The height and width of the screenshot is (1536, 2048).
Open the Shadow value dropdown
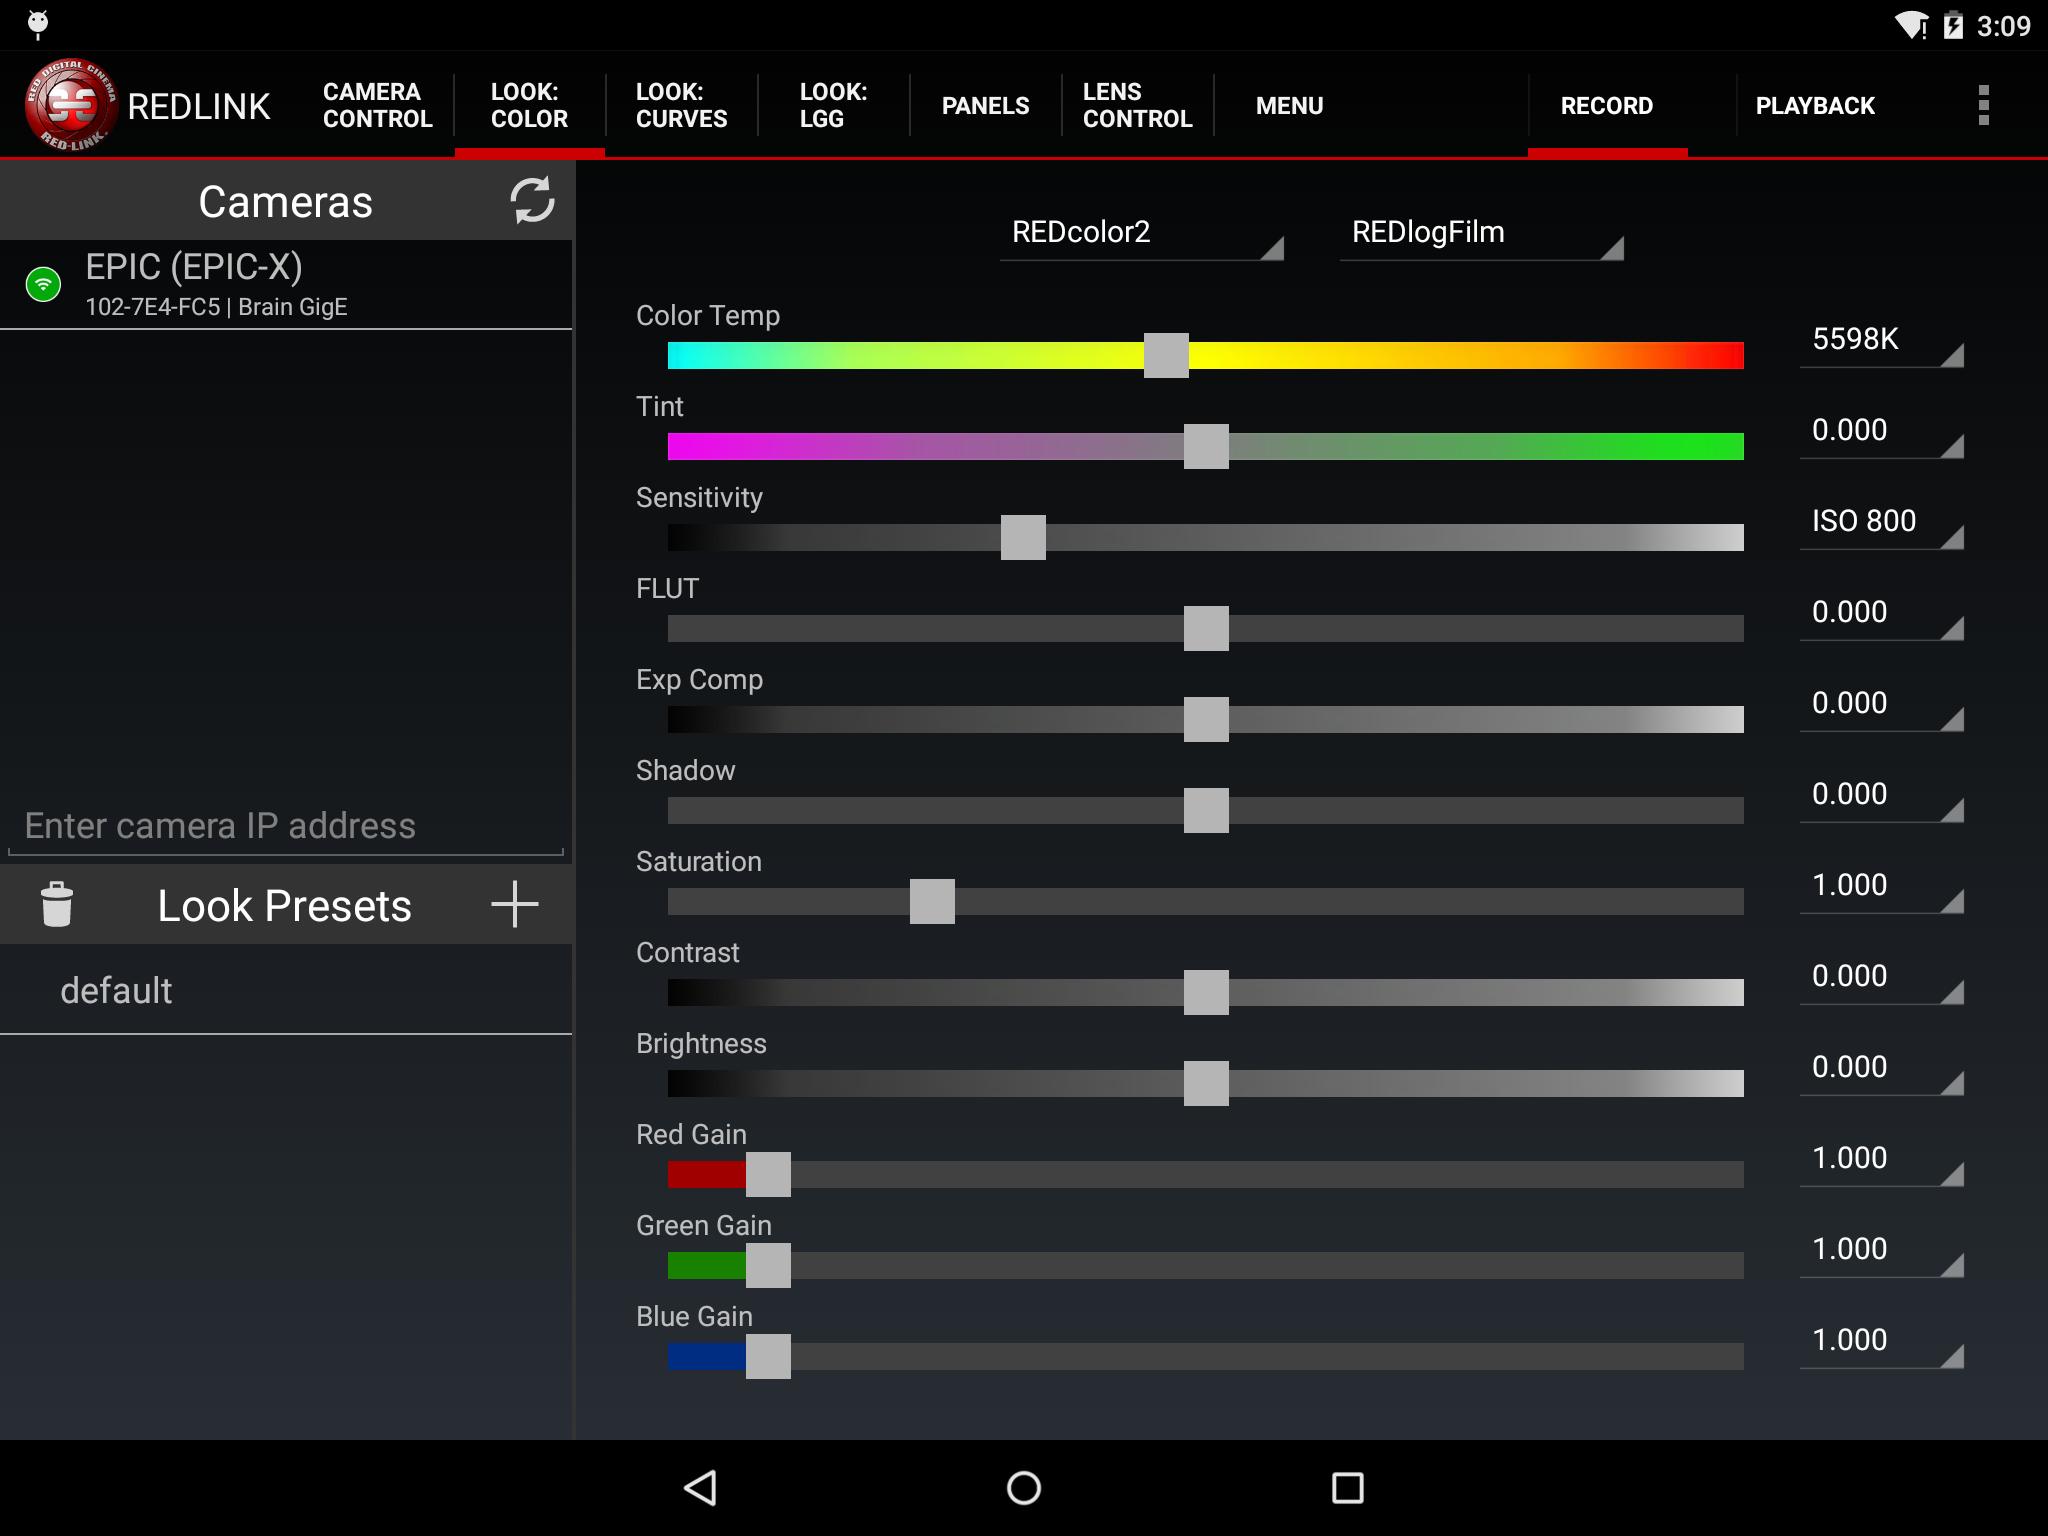(x=1882, y=796)
